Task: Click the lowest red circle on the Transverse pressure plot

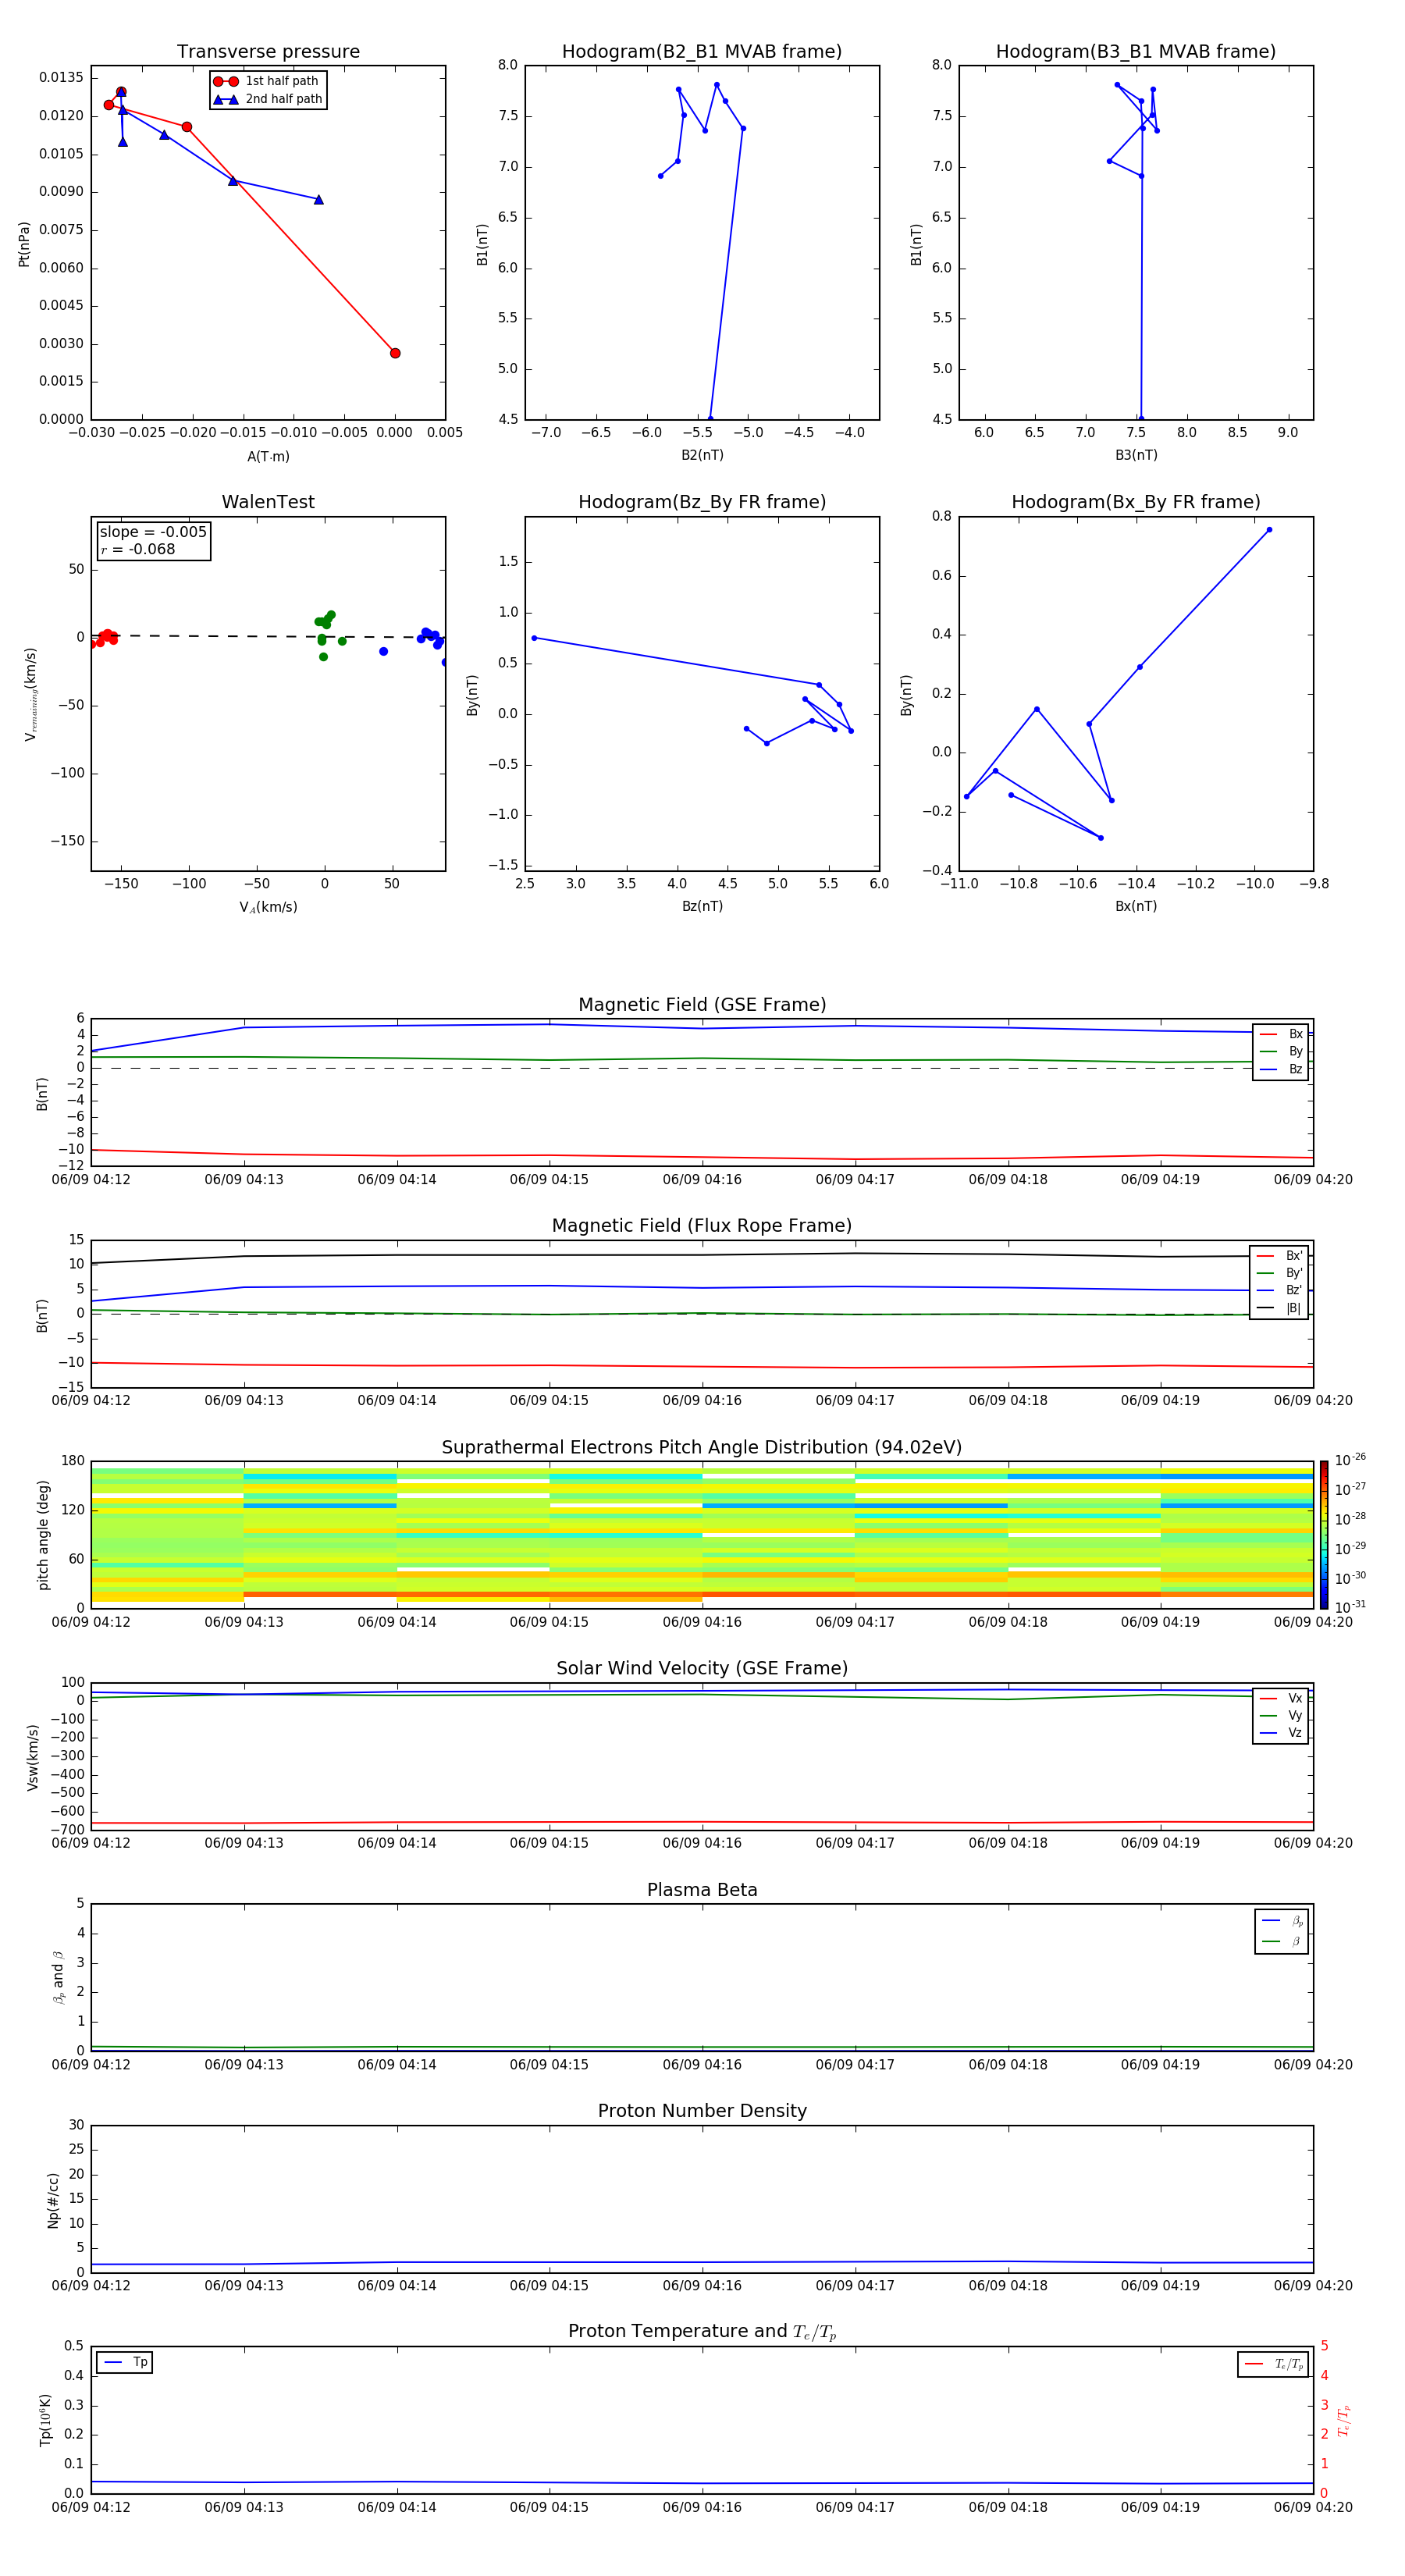Action: pos(395,353)
